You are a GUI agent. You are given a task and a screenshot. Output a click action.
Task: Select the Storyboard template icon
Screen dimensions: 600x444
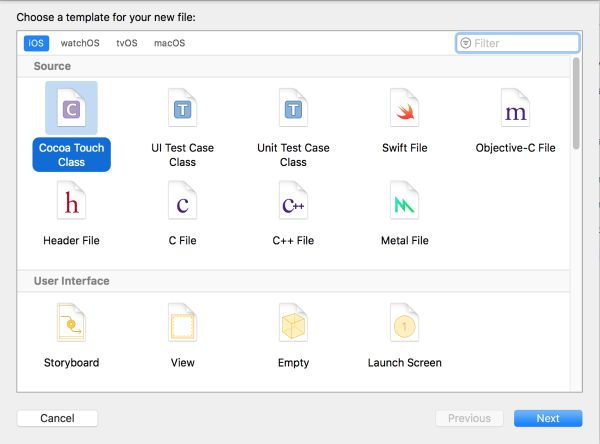(72, 322)
